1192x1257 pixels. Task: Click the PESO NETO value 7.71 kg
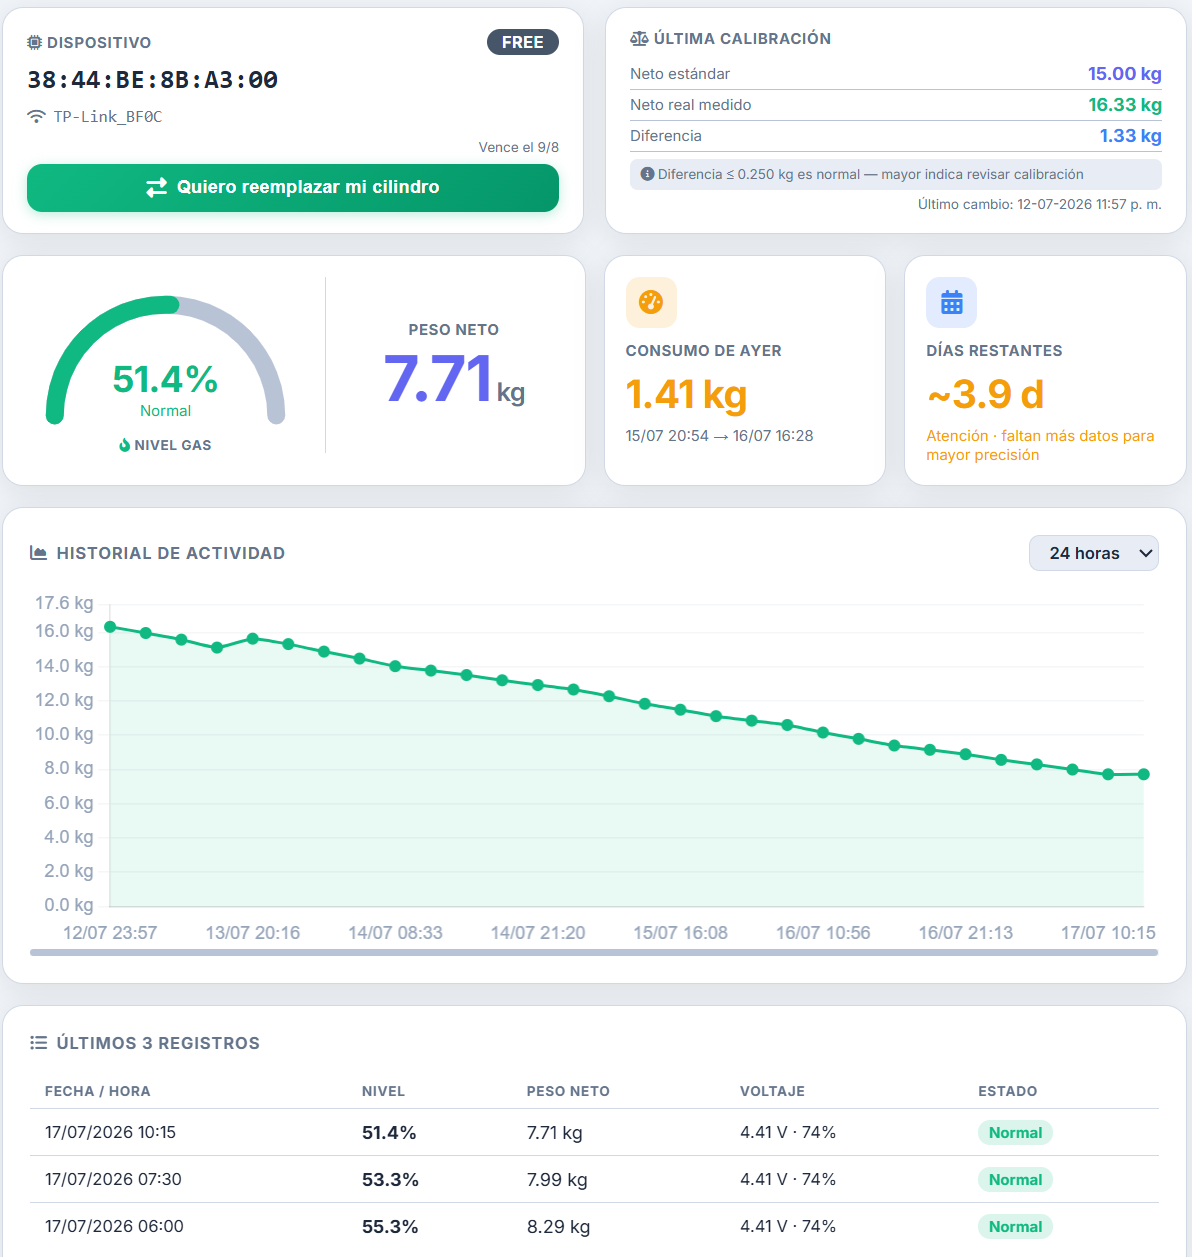click(x=455, y=379)
